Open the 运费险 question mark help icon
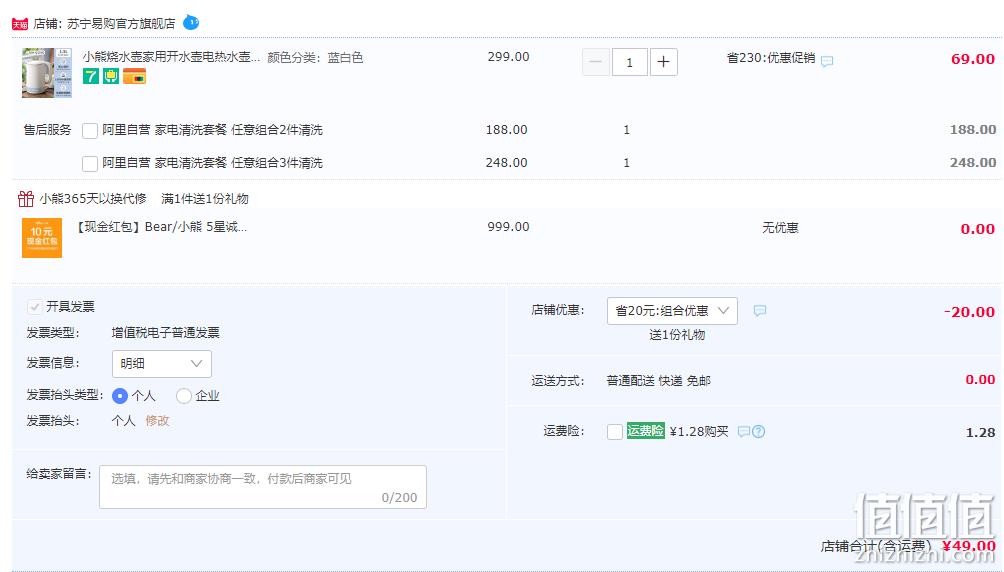The height and width of the screenshot is (572, 1004). (758, 432)
